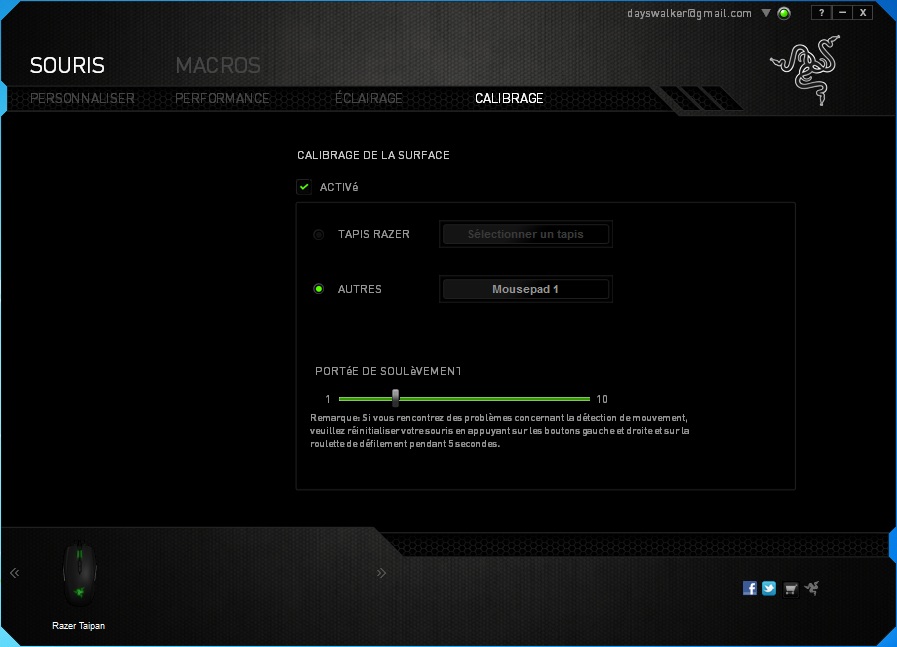Click the small Razer logo icon beside the cart
897x647 pixels.
pos(812,588)
